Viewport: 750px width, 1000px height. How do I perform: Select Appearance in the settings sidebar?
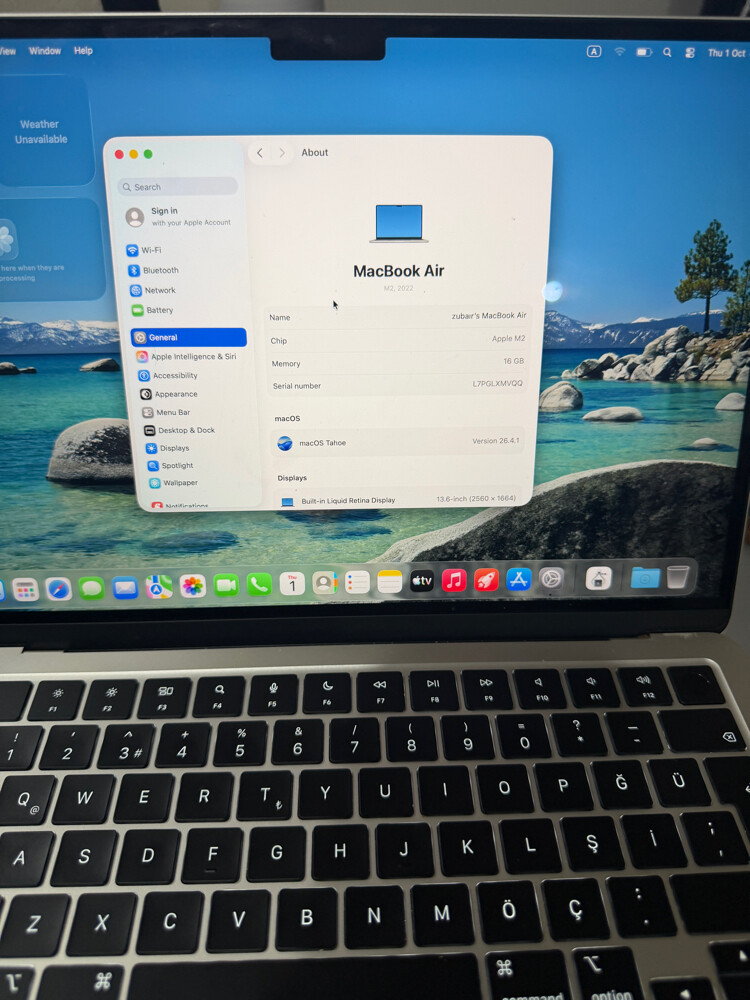click(x=169, y=394)
